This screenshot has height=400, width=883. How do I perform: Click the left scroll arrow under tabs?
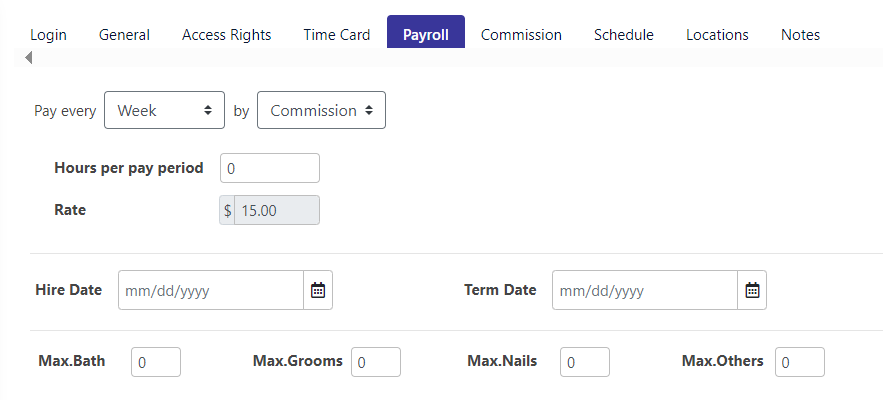(29, 57)
